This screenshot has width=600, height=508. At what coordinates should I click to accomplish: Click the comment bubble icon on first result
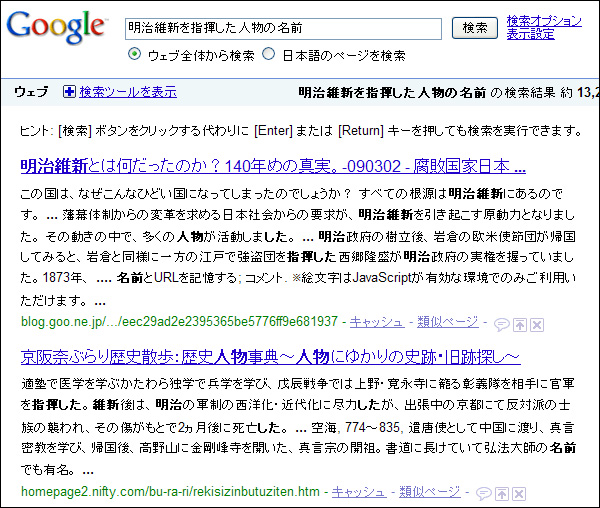pos(502,324)
